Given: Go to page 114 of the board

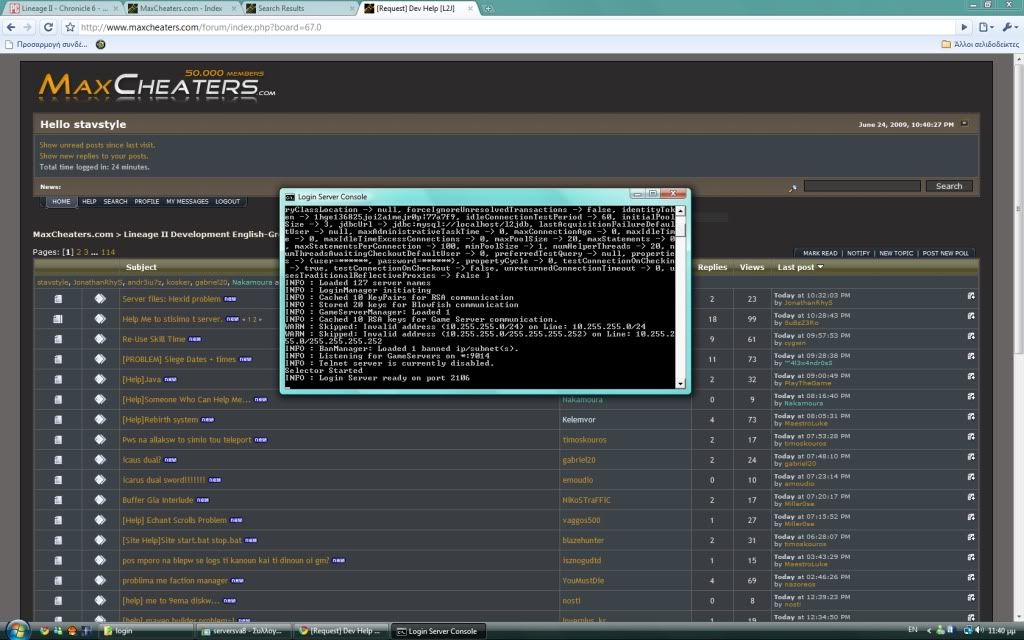Looking at the screenshot, I should pos(108,252).
